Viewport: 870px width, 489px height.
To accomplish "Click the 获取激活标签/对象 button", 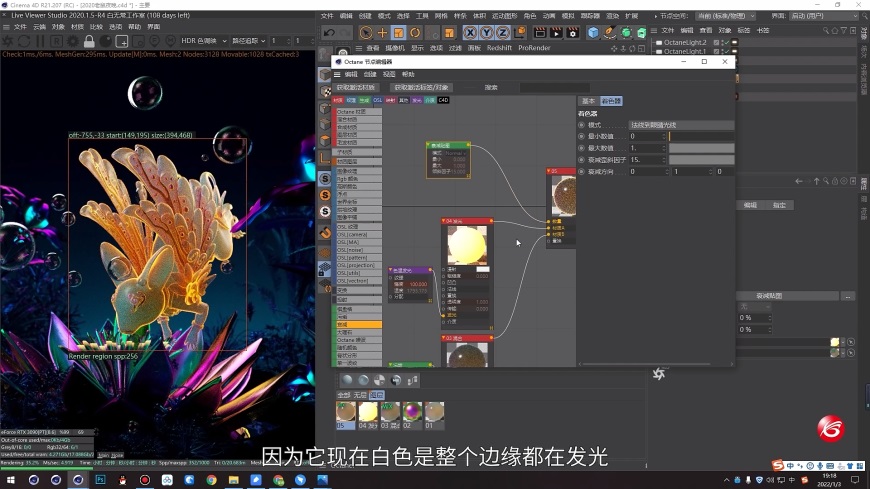I will coord(421,87).
